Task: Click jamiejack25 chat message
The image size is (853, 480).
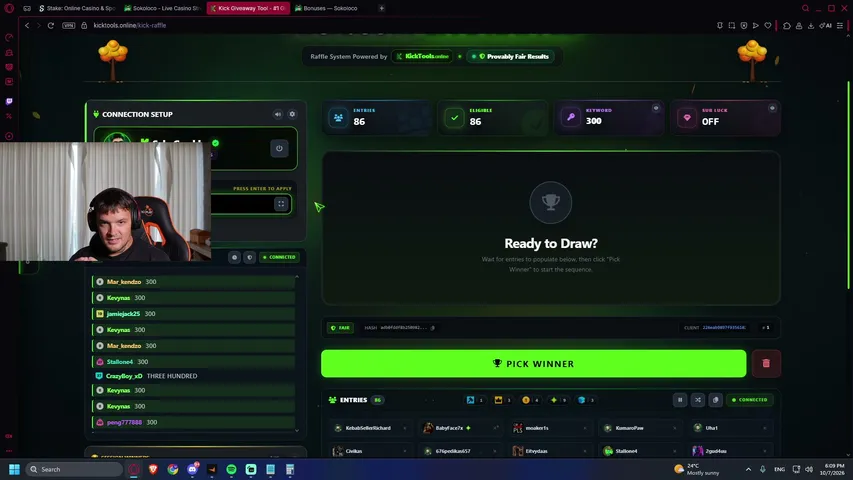Action: pyautogui.click(x=193, y=314)
